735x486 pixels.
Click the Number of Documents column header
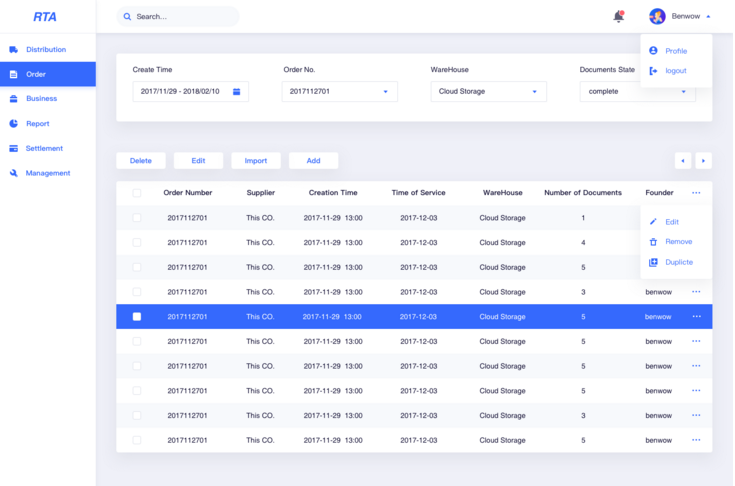(x=583, y=193)
